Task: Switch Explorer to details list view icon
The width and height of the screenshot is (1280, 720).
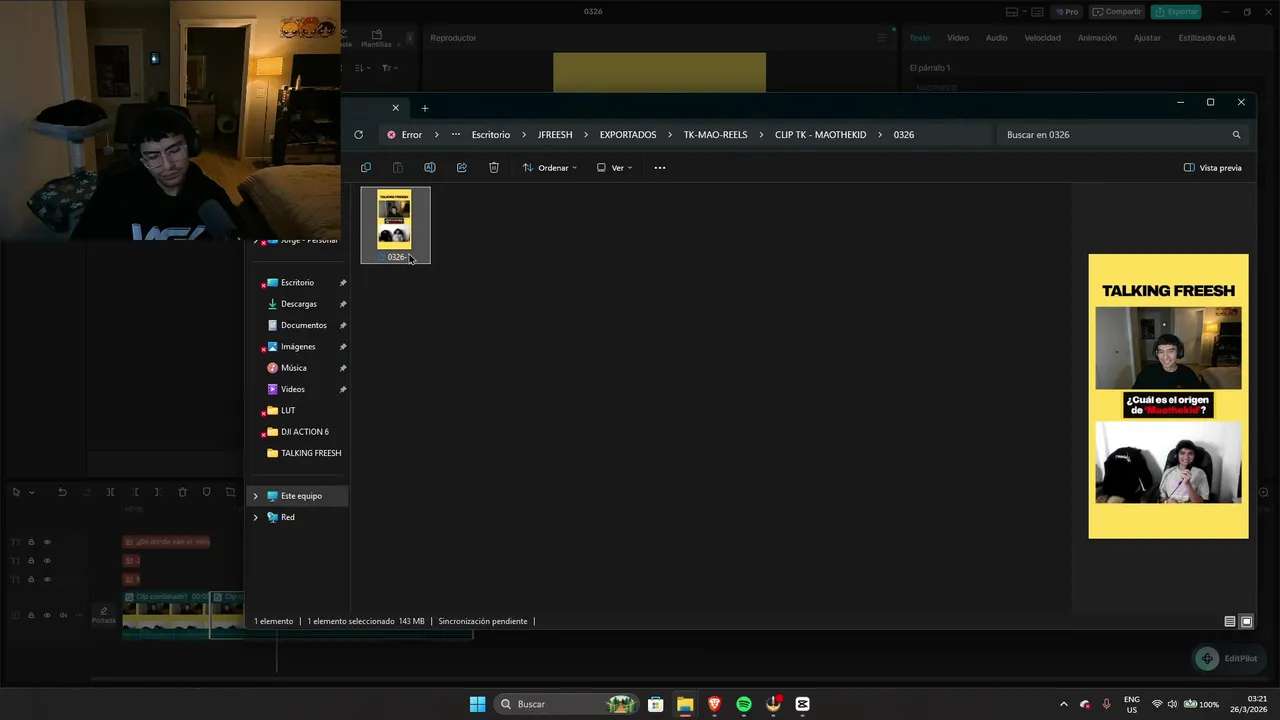Action: (1230, 622)
